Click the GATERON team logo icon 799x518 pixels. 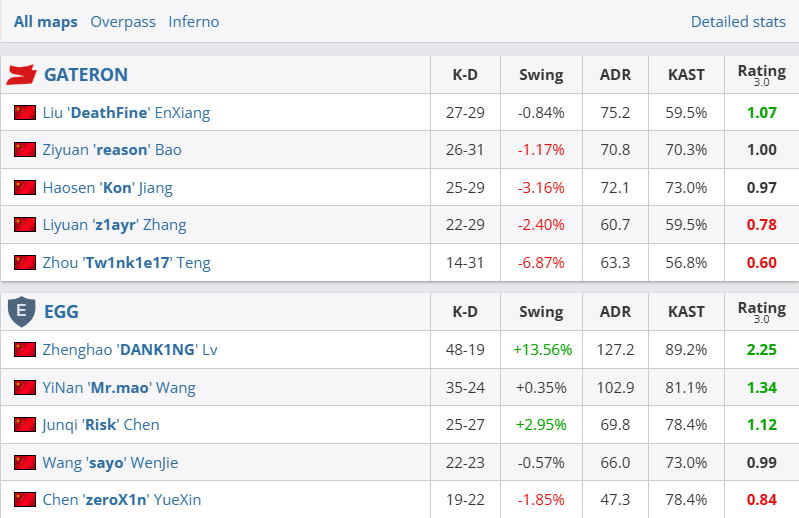point(21,75)
